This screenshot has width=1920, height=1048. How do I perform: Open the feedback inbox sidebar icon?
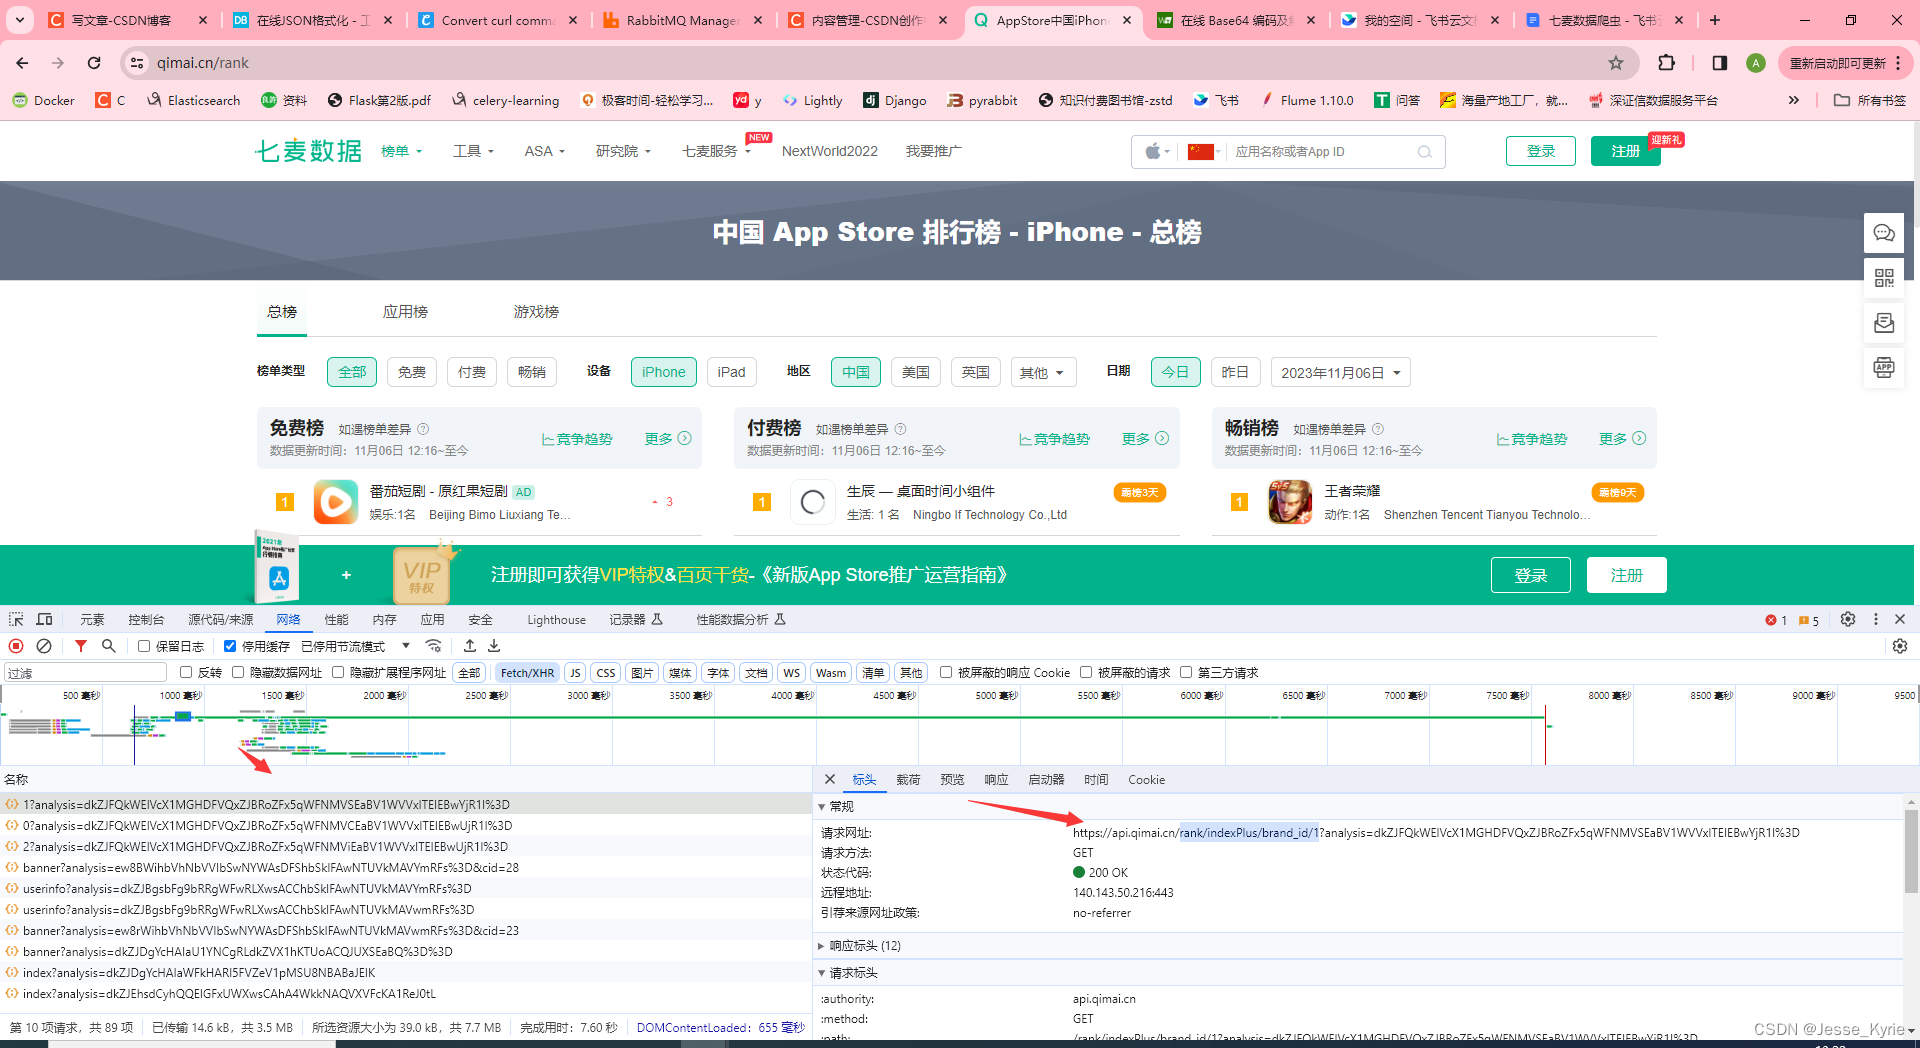1884,323
